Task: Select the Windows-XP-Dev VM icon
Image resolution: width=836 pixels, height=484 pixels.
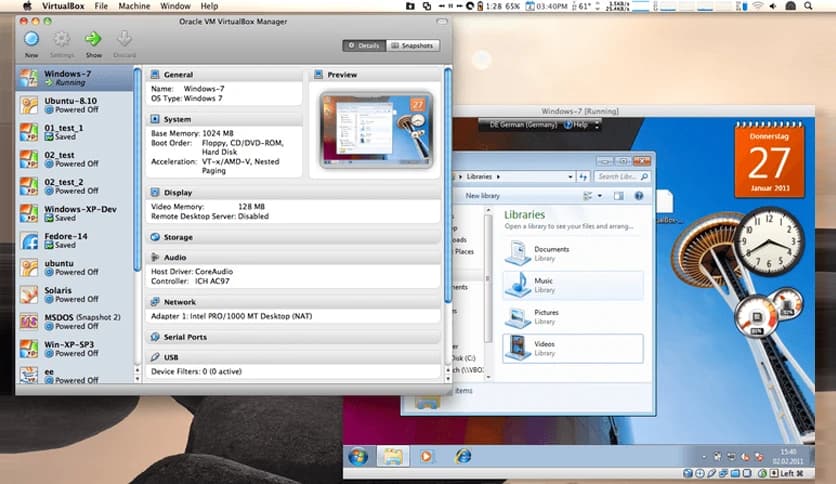Action: (x=29, y=213)
